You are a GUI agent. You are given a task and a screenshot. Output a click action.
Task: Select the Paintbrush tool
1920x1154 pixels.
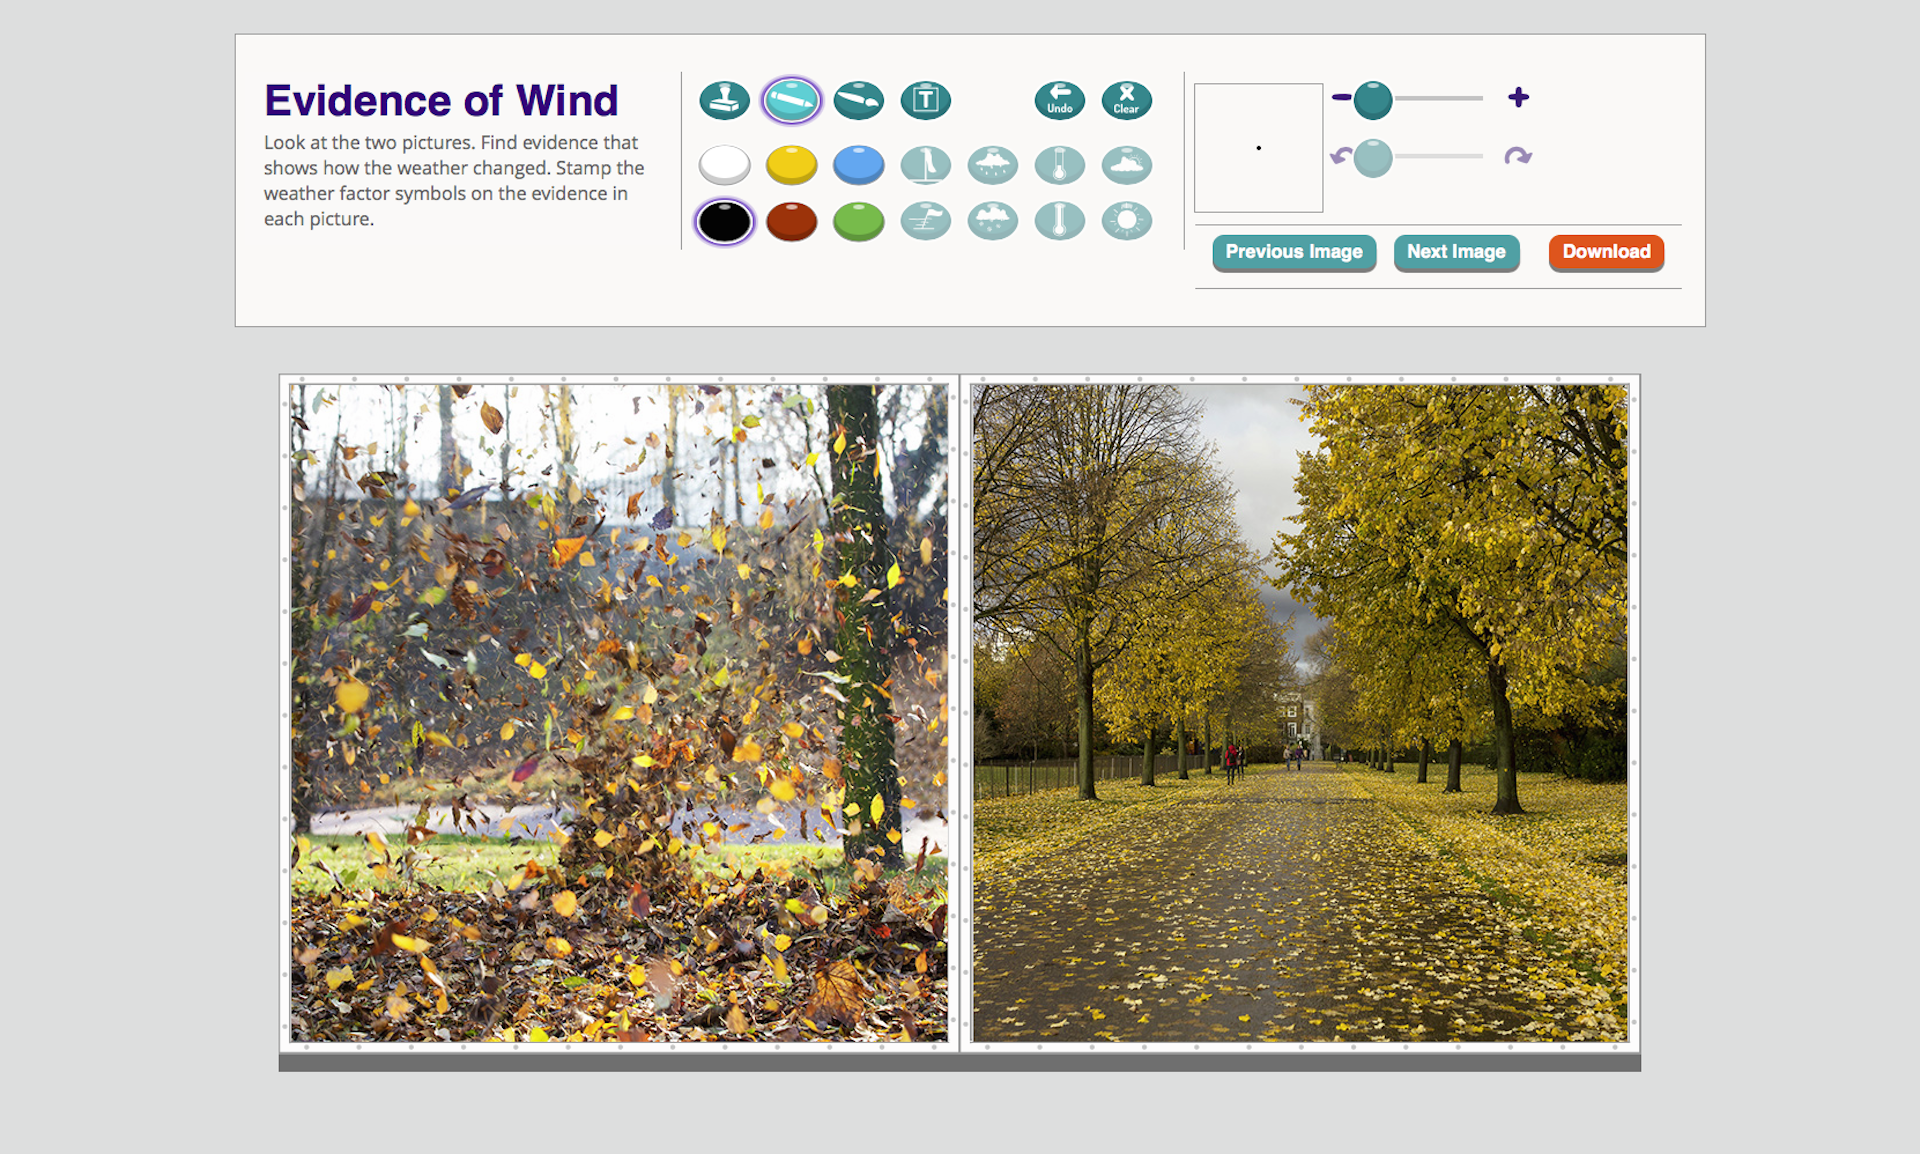click(858, 100)
